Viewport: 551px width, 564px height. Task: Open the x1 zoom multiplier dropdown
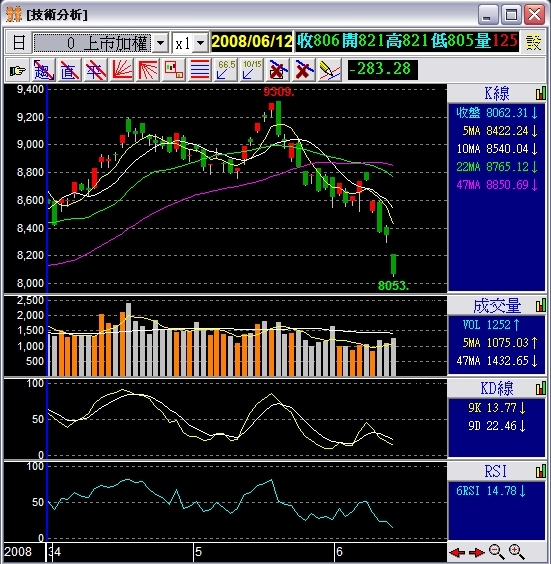tap(201, 43)
